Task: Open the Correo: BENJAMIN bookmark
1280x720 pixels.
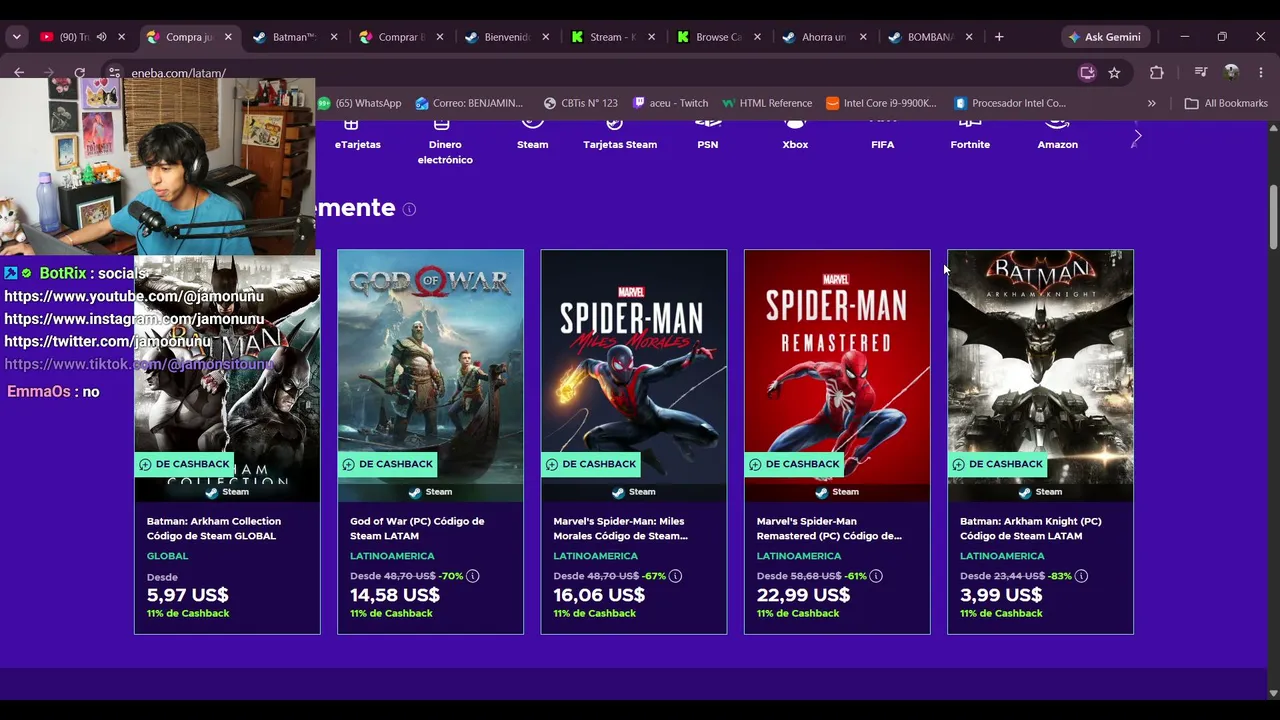Action: pos(470,103)
